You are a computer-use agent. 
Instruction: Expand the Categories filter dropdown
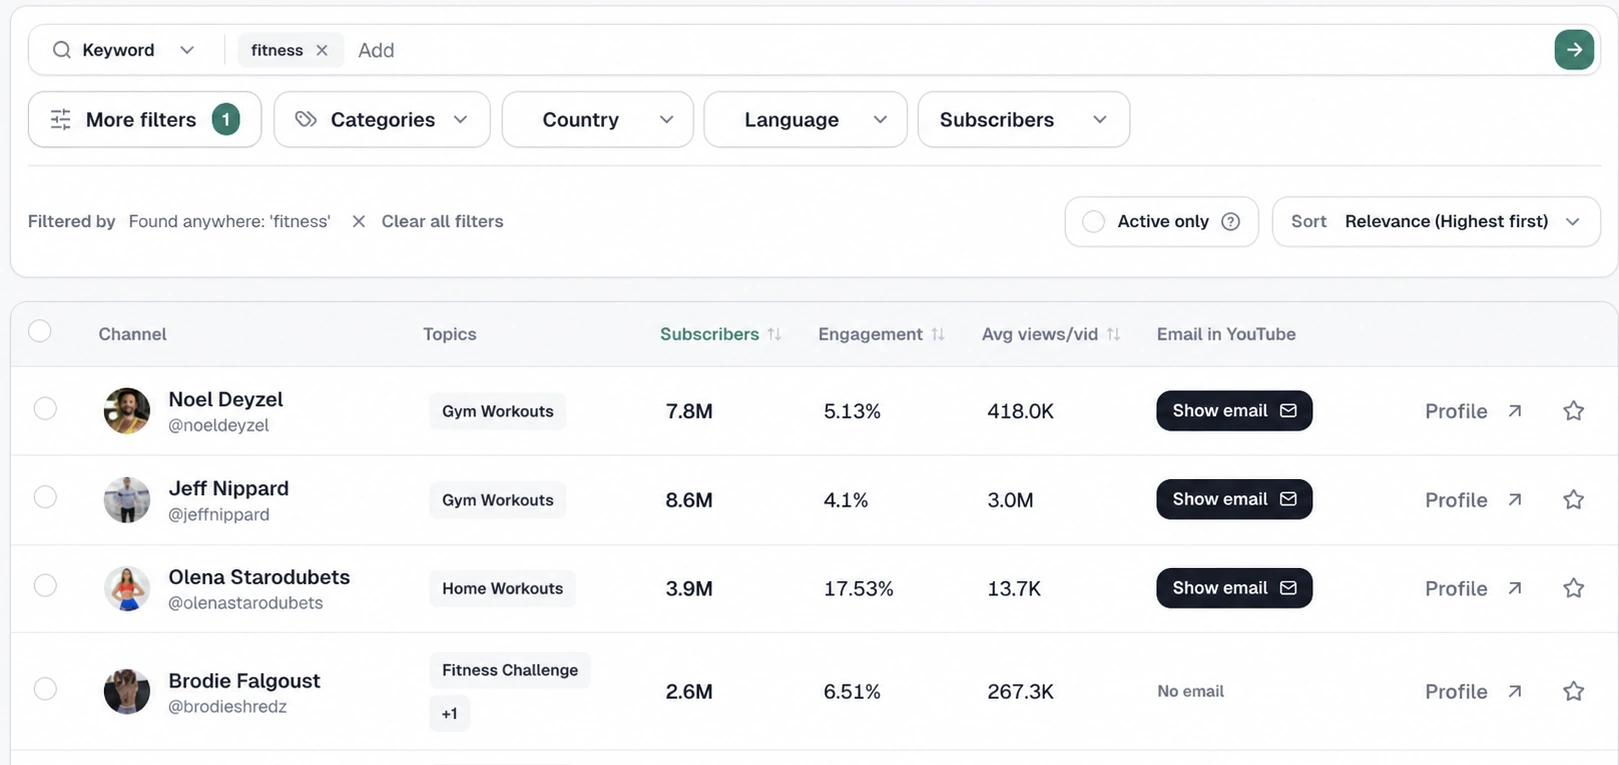pos(382,120)
